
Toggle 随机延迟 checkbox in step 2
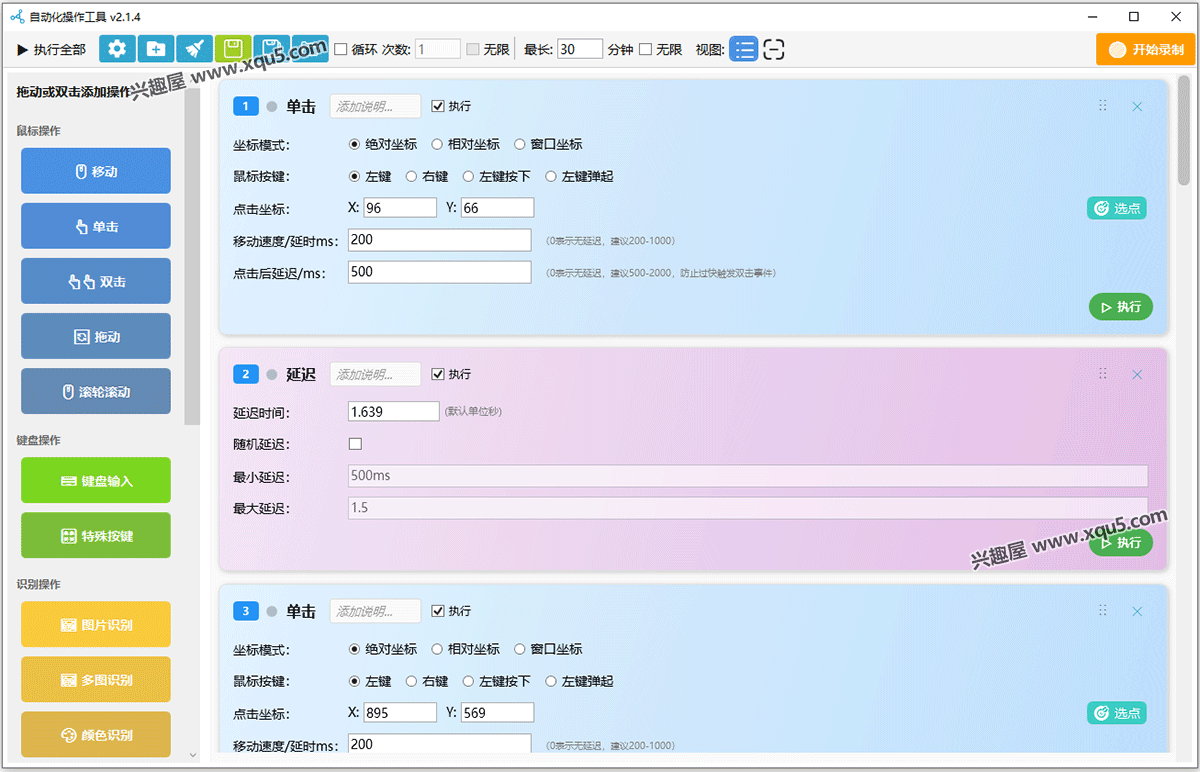point(355,444)
